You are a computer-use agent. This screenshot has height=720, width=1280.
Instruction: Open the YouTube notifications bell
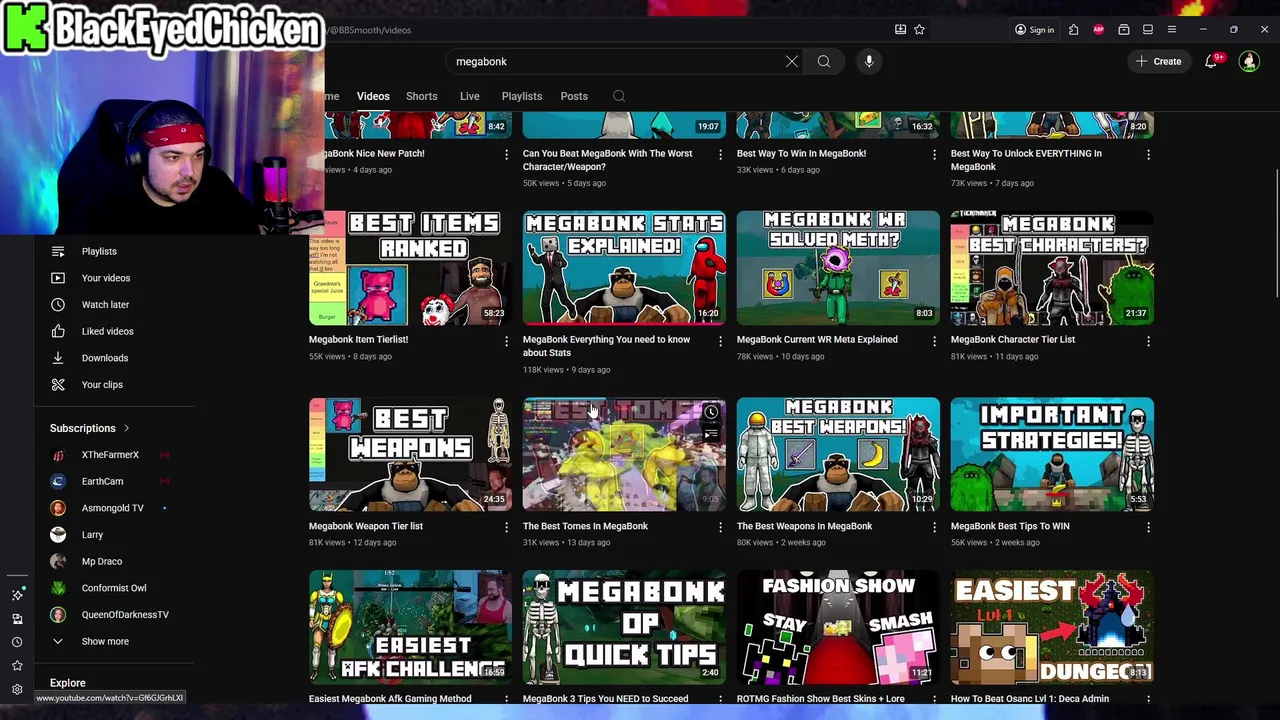(1211, 61)
